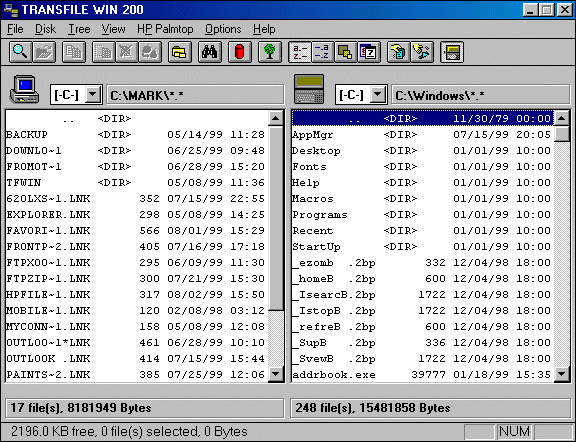Select the TFWIN directory row
Image resolution: width=576 pixels, height=442 pixels.
point(136,183)
